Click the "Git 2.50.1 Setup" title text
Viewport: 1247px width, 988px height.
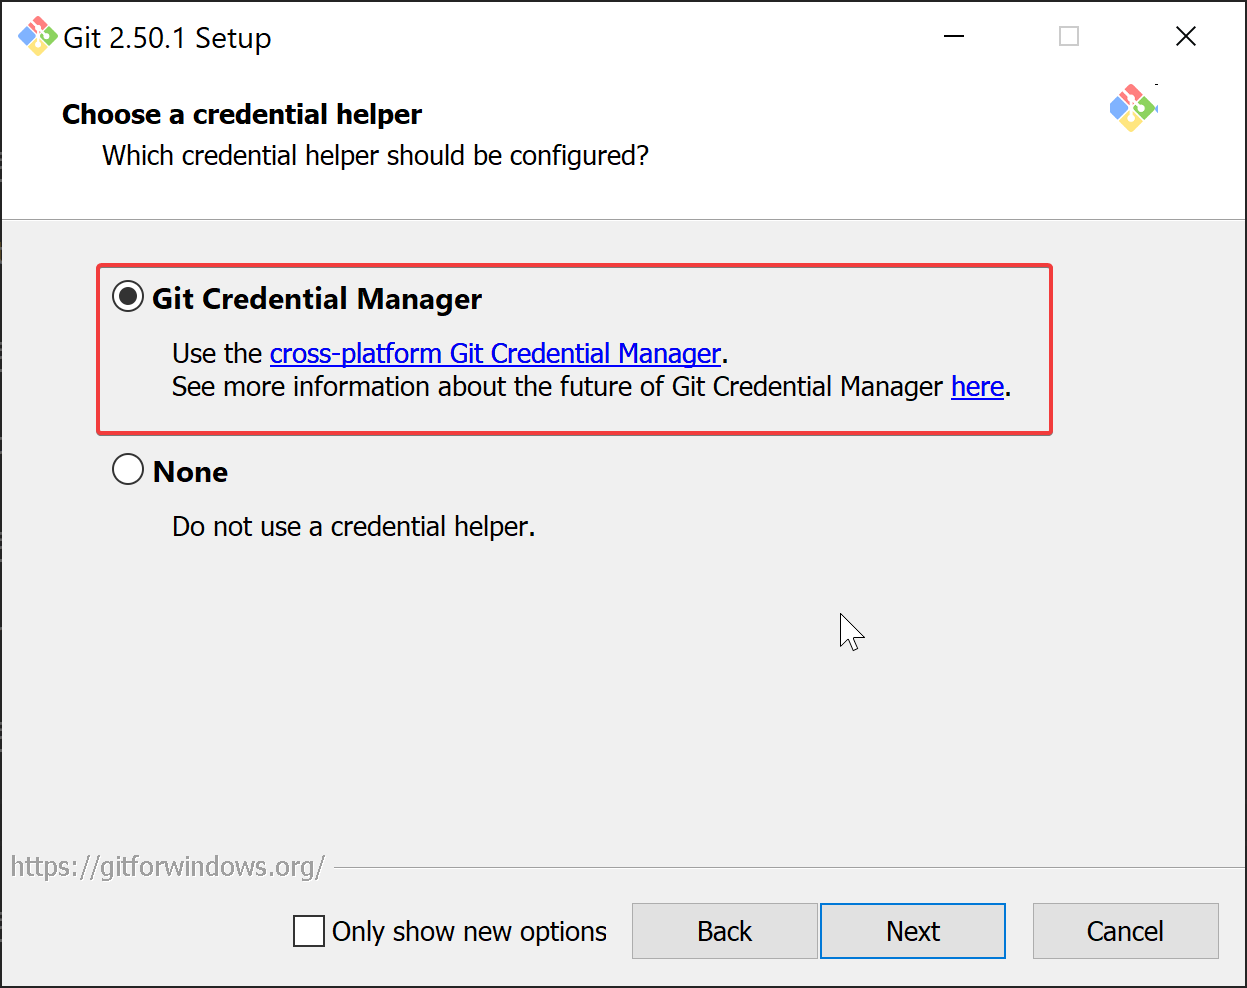coord(167,38)
